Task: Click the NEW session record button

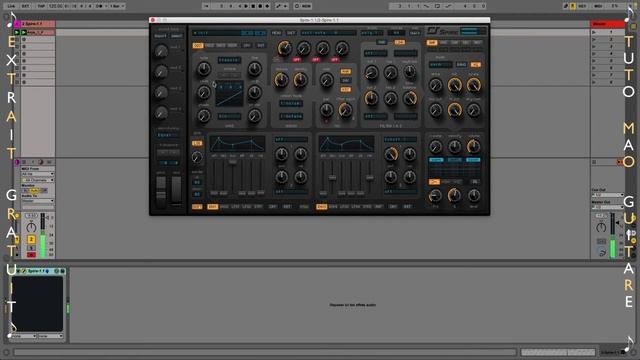Action: click(306, 6)
